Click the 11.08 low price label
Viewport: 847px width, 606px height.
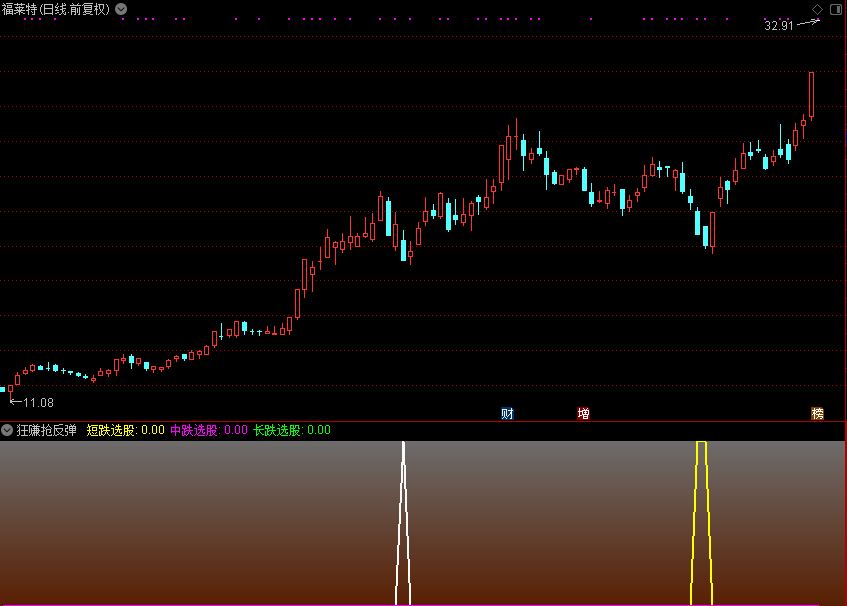(x=38, y=402)
